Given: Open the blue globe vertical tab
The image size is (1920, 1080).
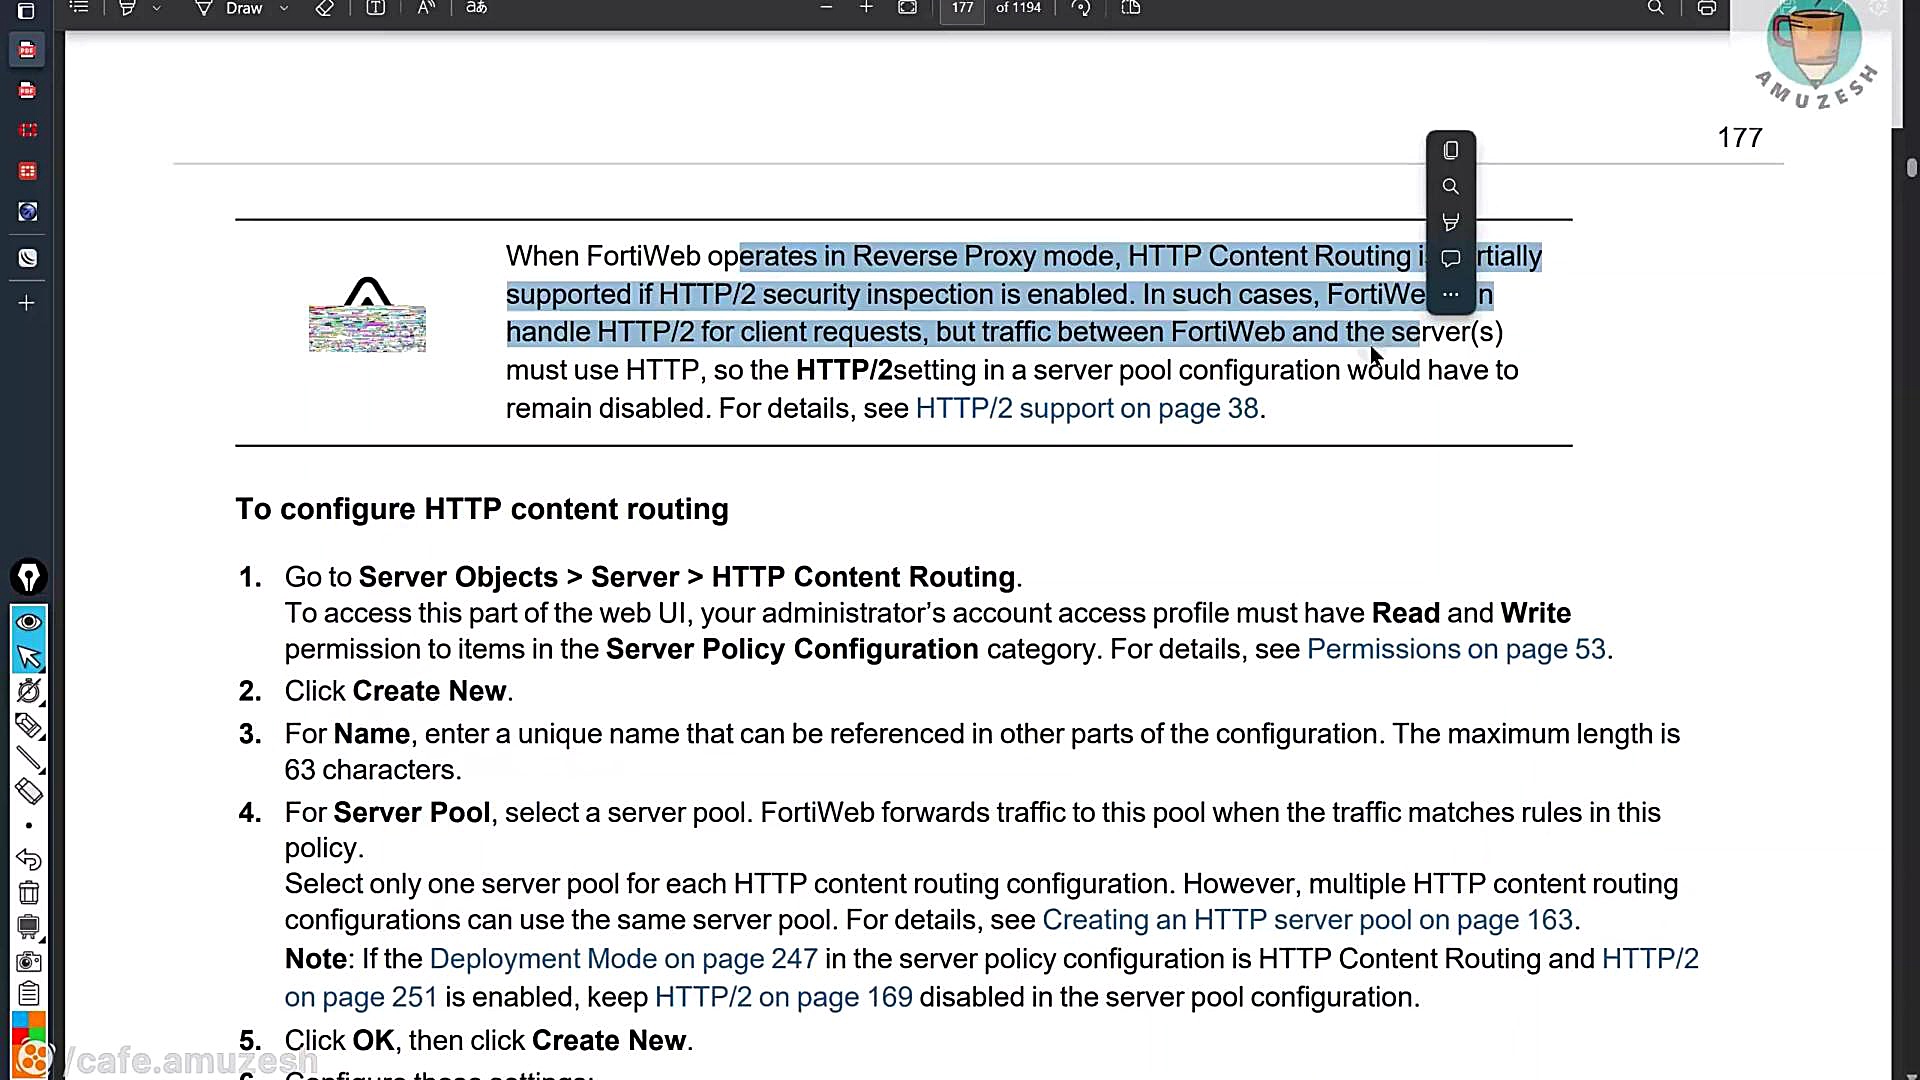Looking at the screenshot, I should coord(27,212).
